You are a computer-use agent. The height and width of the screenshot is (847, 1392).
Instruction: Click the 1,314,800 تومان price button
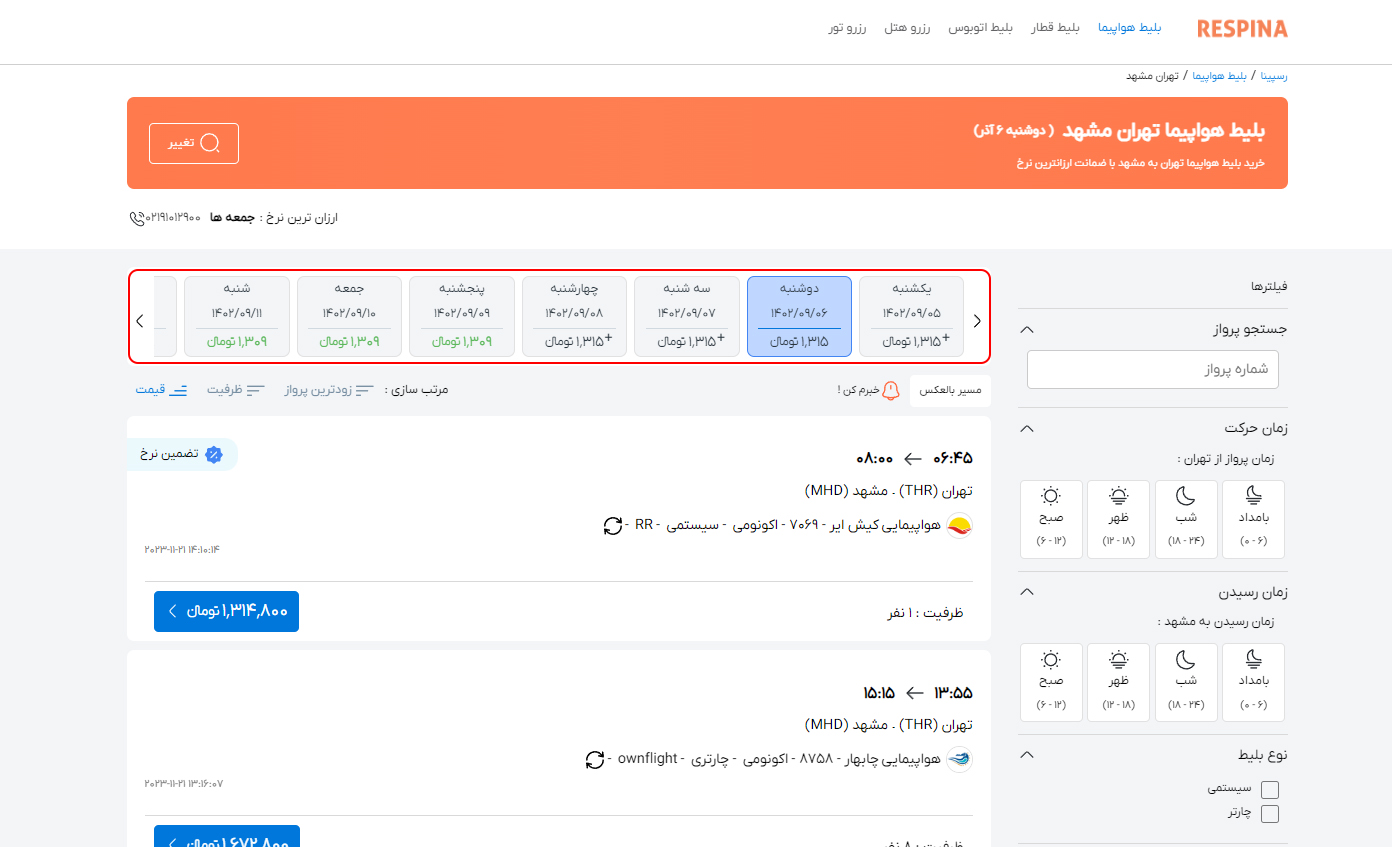226,611
